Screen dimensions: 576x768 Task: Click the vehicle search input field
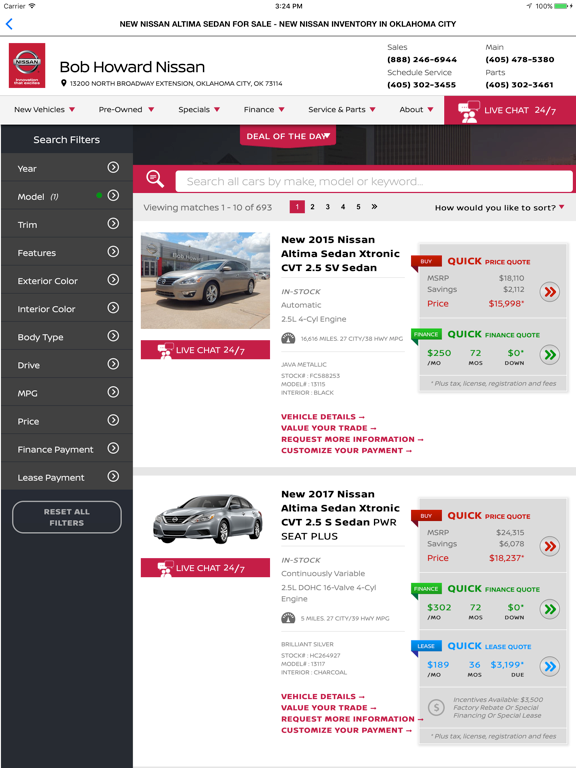(x=374, y=181)
